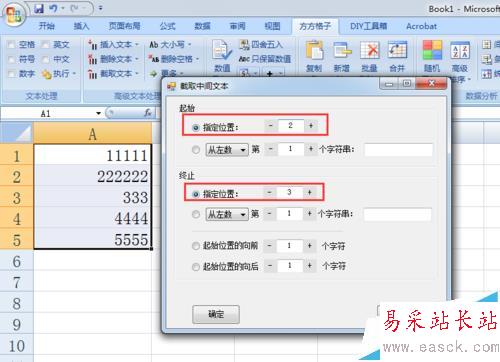Screen dimensions: 500x362
Task: Go to the 数据 ribbon tab
Action: click(x=202, y=26)
